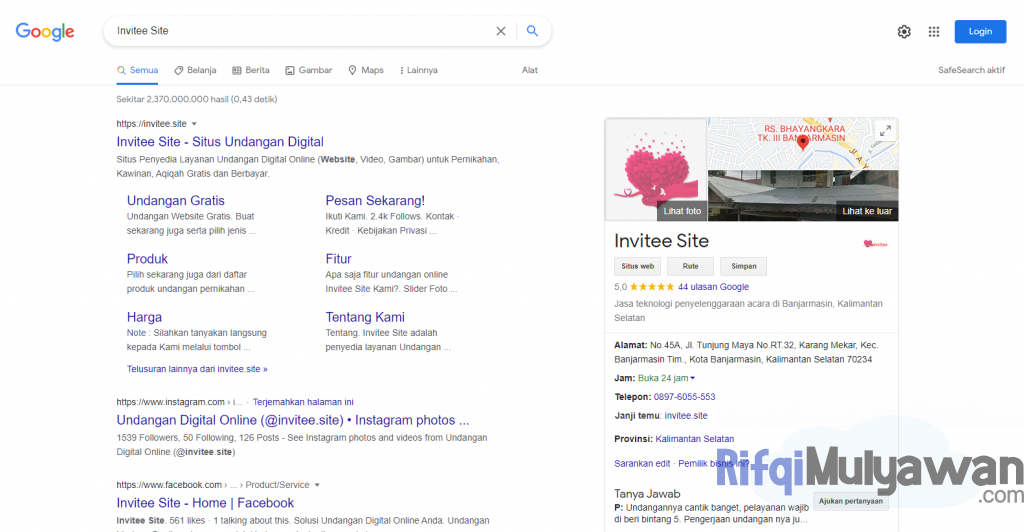The height and width of the screenshot is (532, 1024).
Task: Switch to the Gambar tab
Action: click(309, 70)
